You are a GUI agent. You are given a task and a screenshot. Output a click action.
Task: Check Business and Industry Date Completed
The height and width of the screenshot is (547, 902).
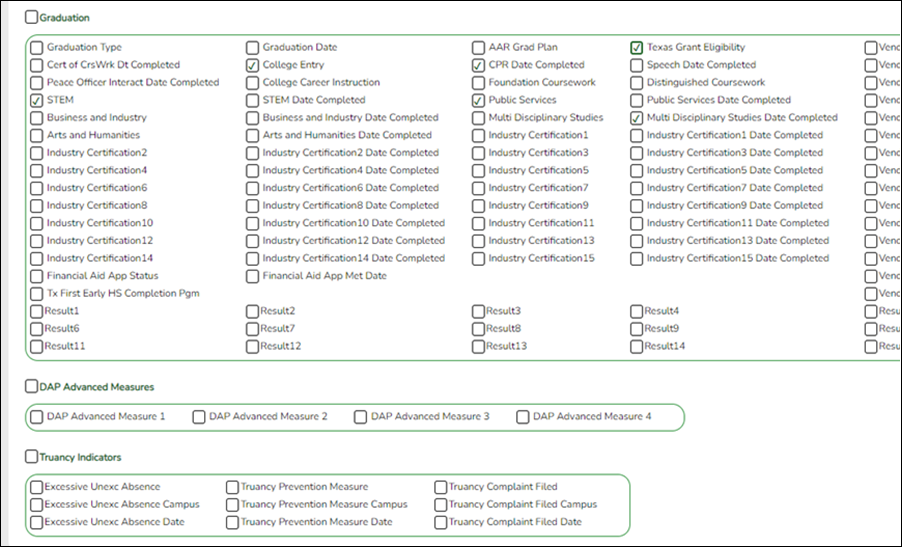[253, 118]
